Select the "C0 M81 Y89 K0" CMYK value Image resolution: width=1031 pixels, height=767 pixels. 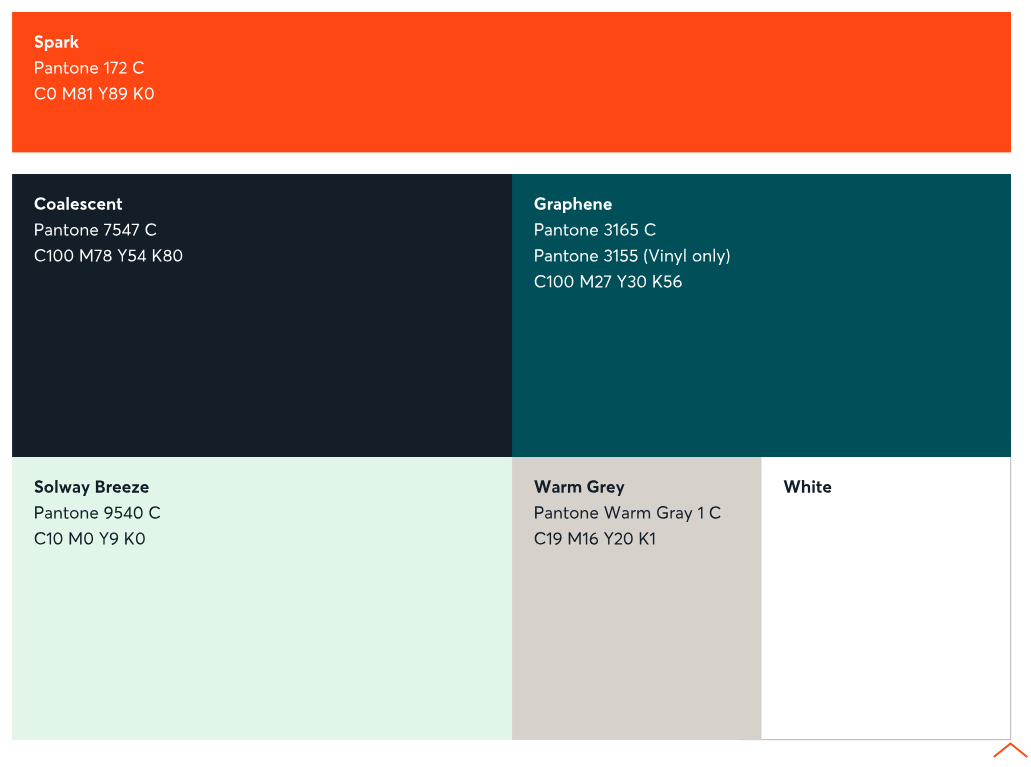(x=94, y=94)
